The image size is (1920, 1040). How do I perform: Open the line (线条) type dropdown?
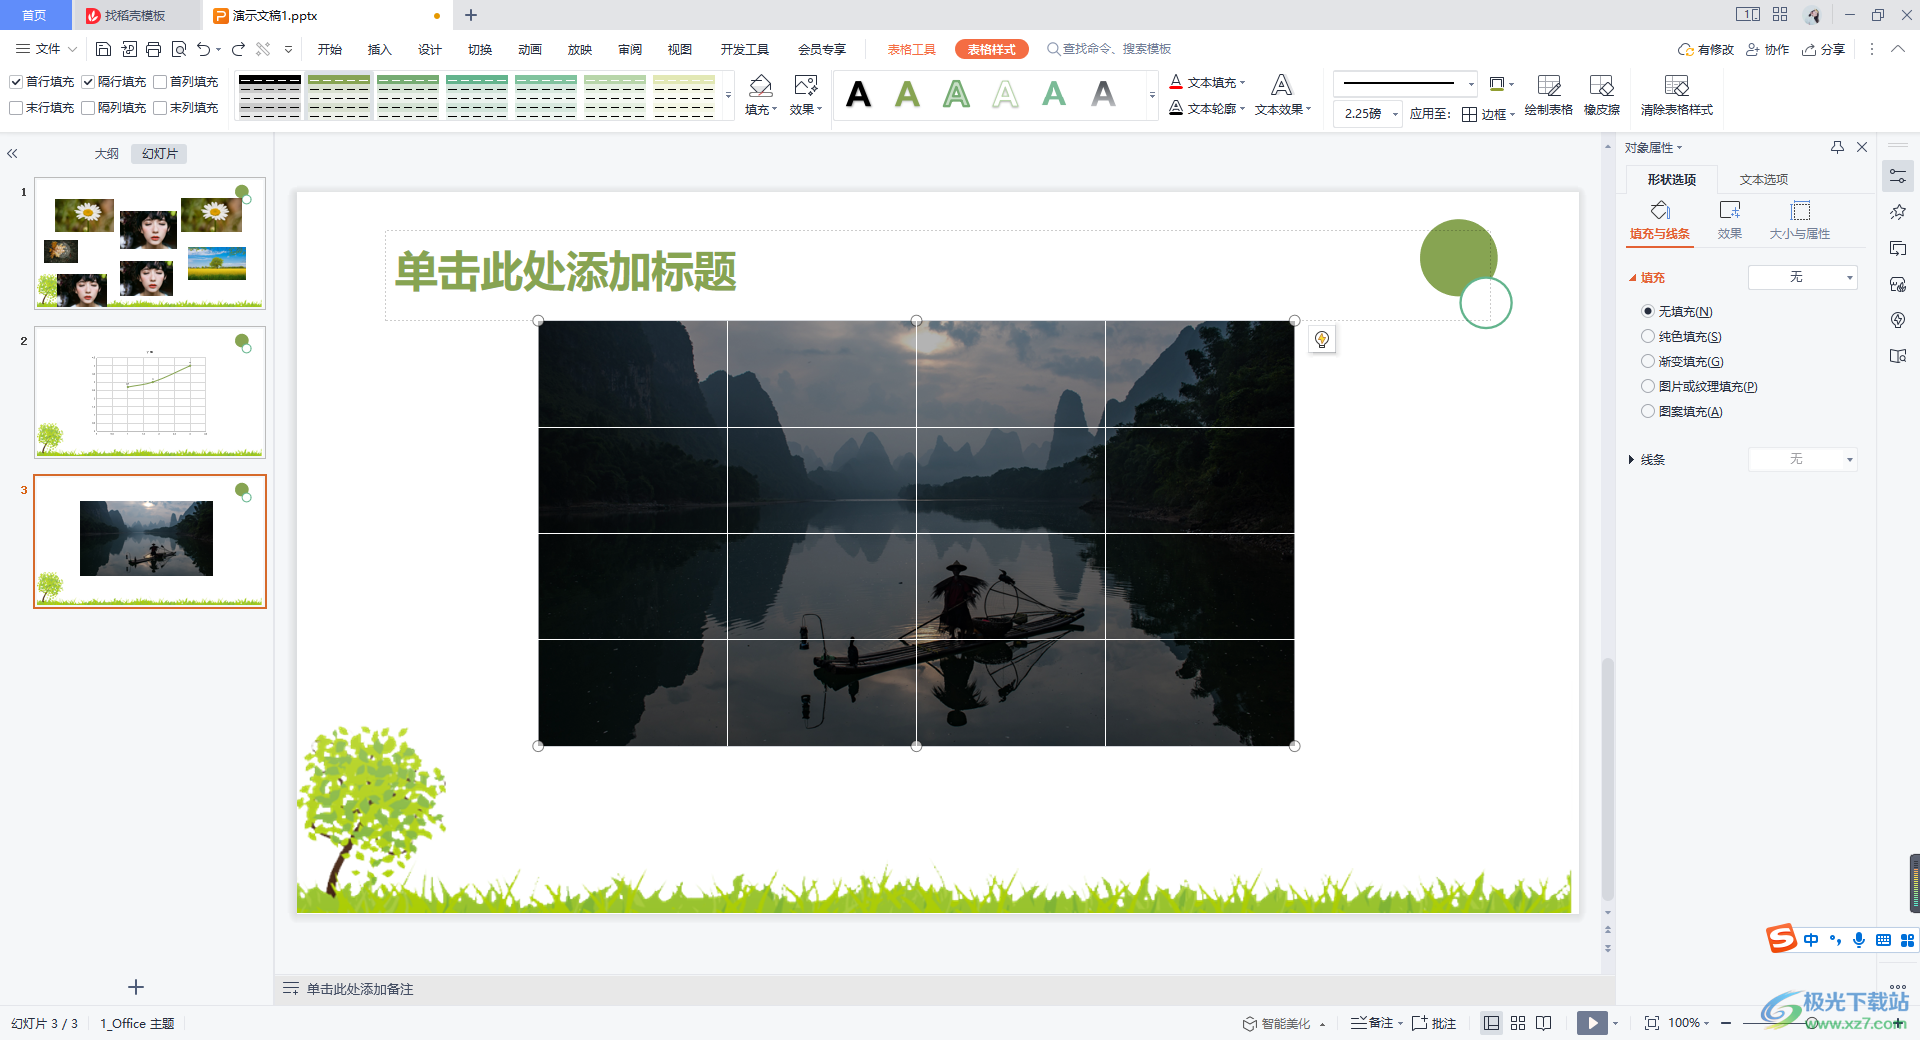click(x=1803, y=459)
